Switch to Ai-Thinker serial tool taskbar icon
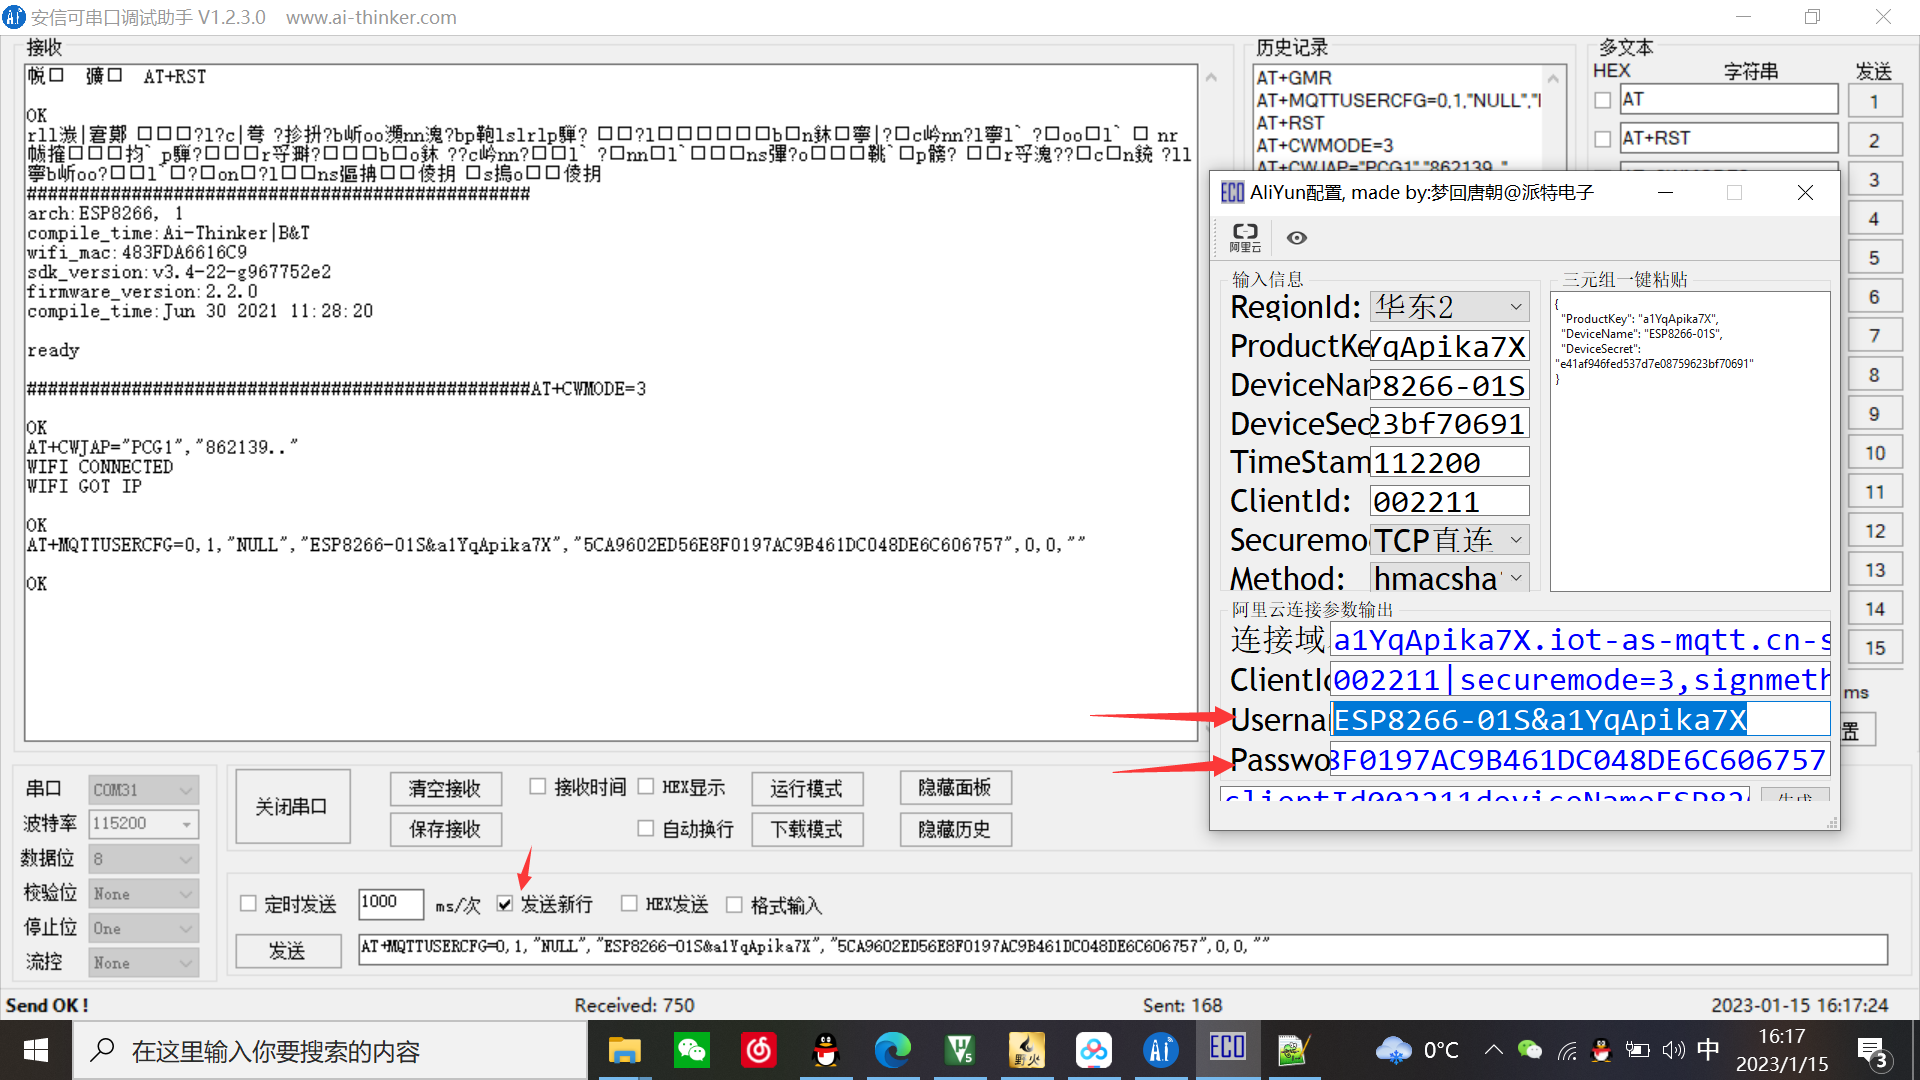Viewport: 1920px width, 1080px height. pyautogui.click(x=1161, y=1050)
